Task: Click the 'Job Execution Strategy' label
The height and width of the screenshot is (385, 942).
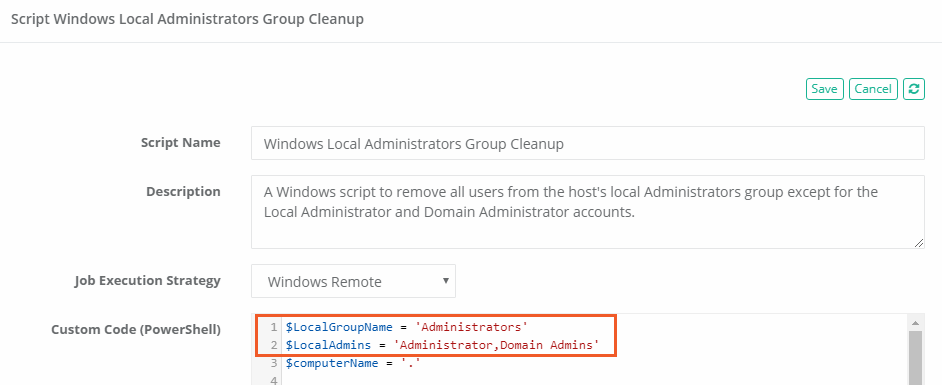Action: [x=148, y=281]
